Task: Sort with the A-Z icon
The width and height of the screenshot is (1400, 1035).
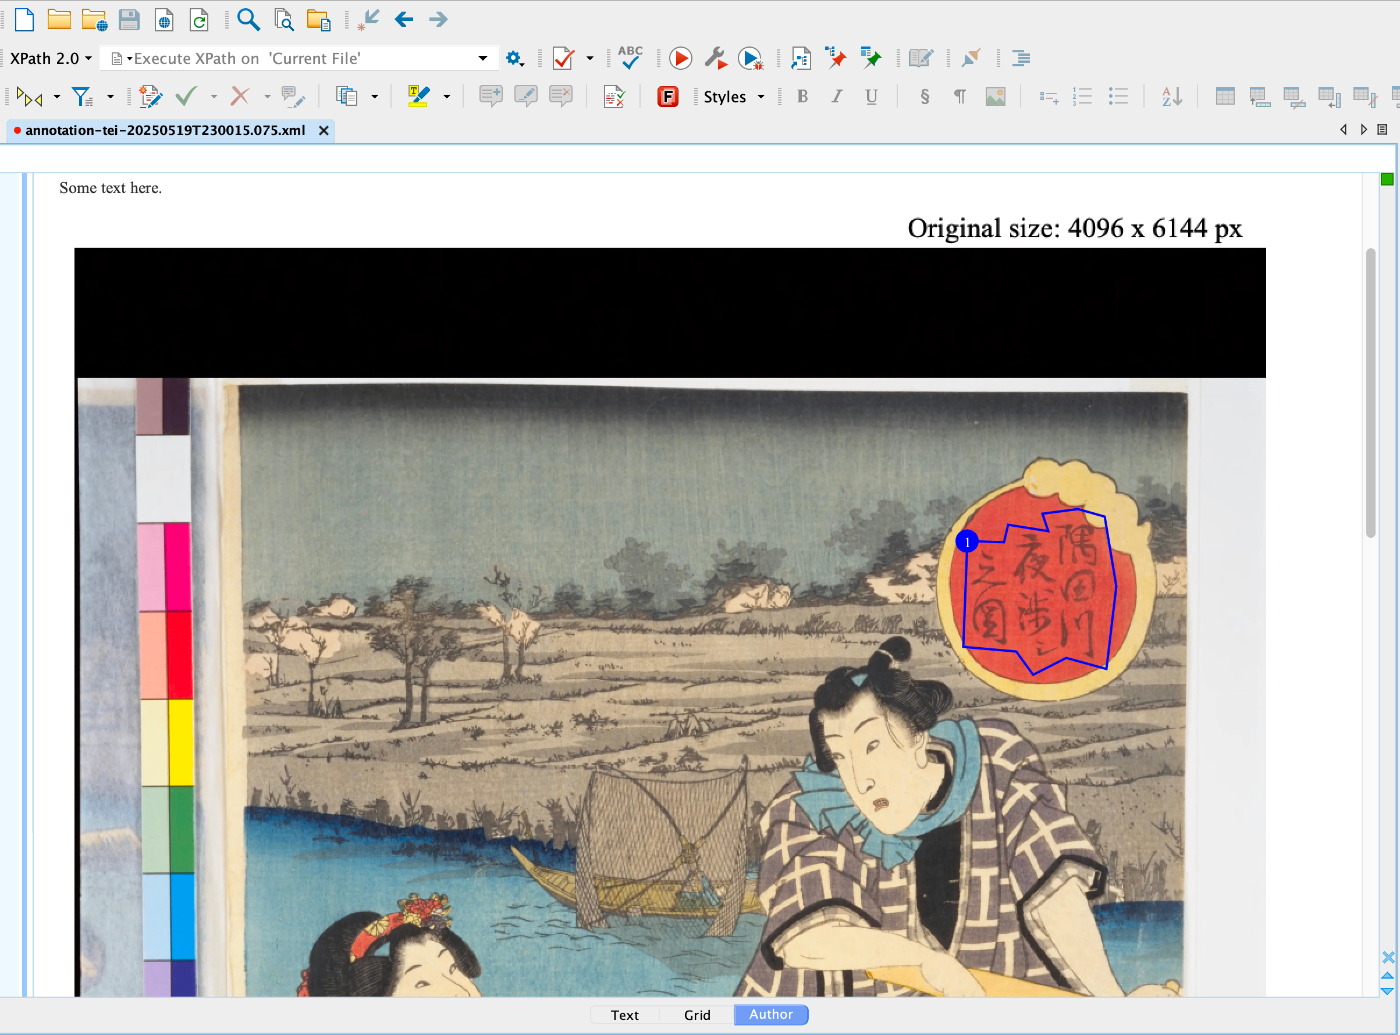Action: 1172,96
